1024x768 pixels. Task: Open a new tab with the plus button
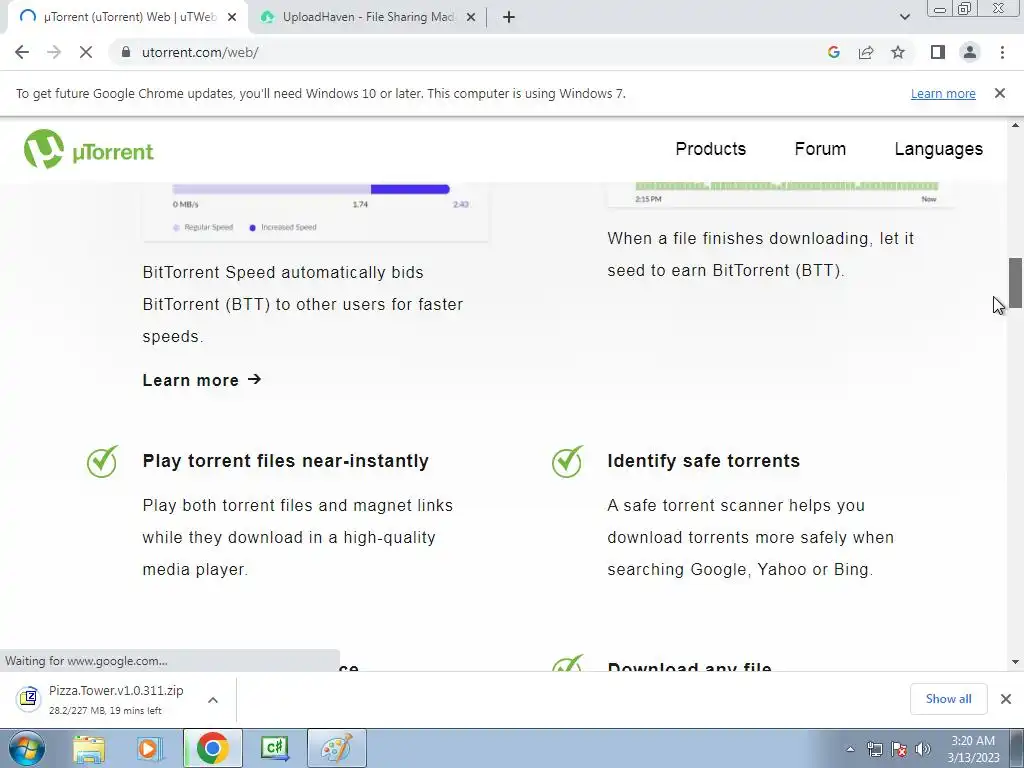click(x=509, y=18)
